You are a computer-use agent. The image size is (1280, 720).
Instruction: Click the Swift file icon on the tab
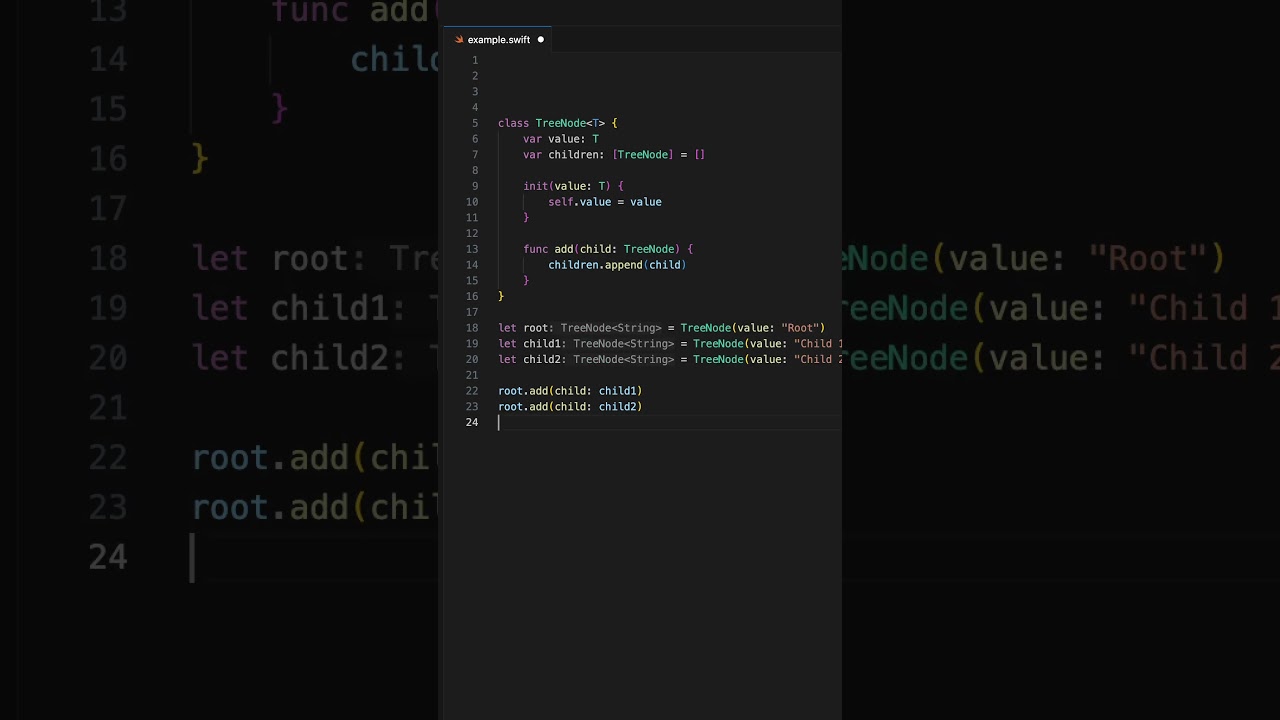(x=459, y=40)
